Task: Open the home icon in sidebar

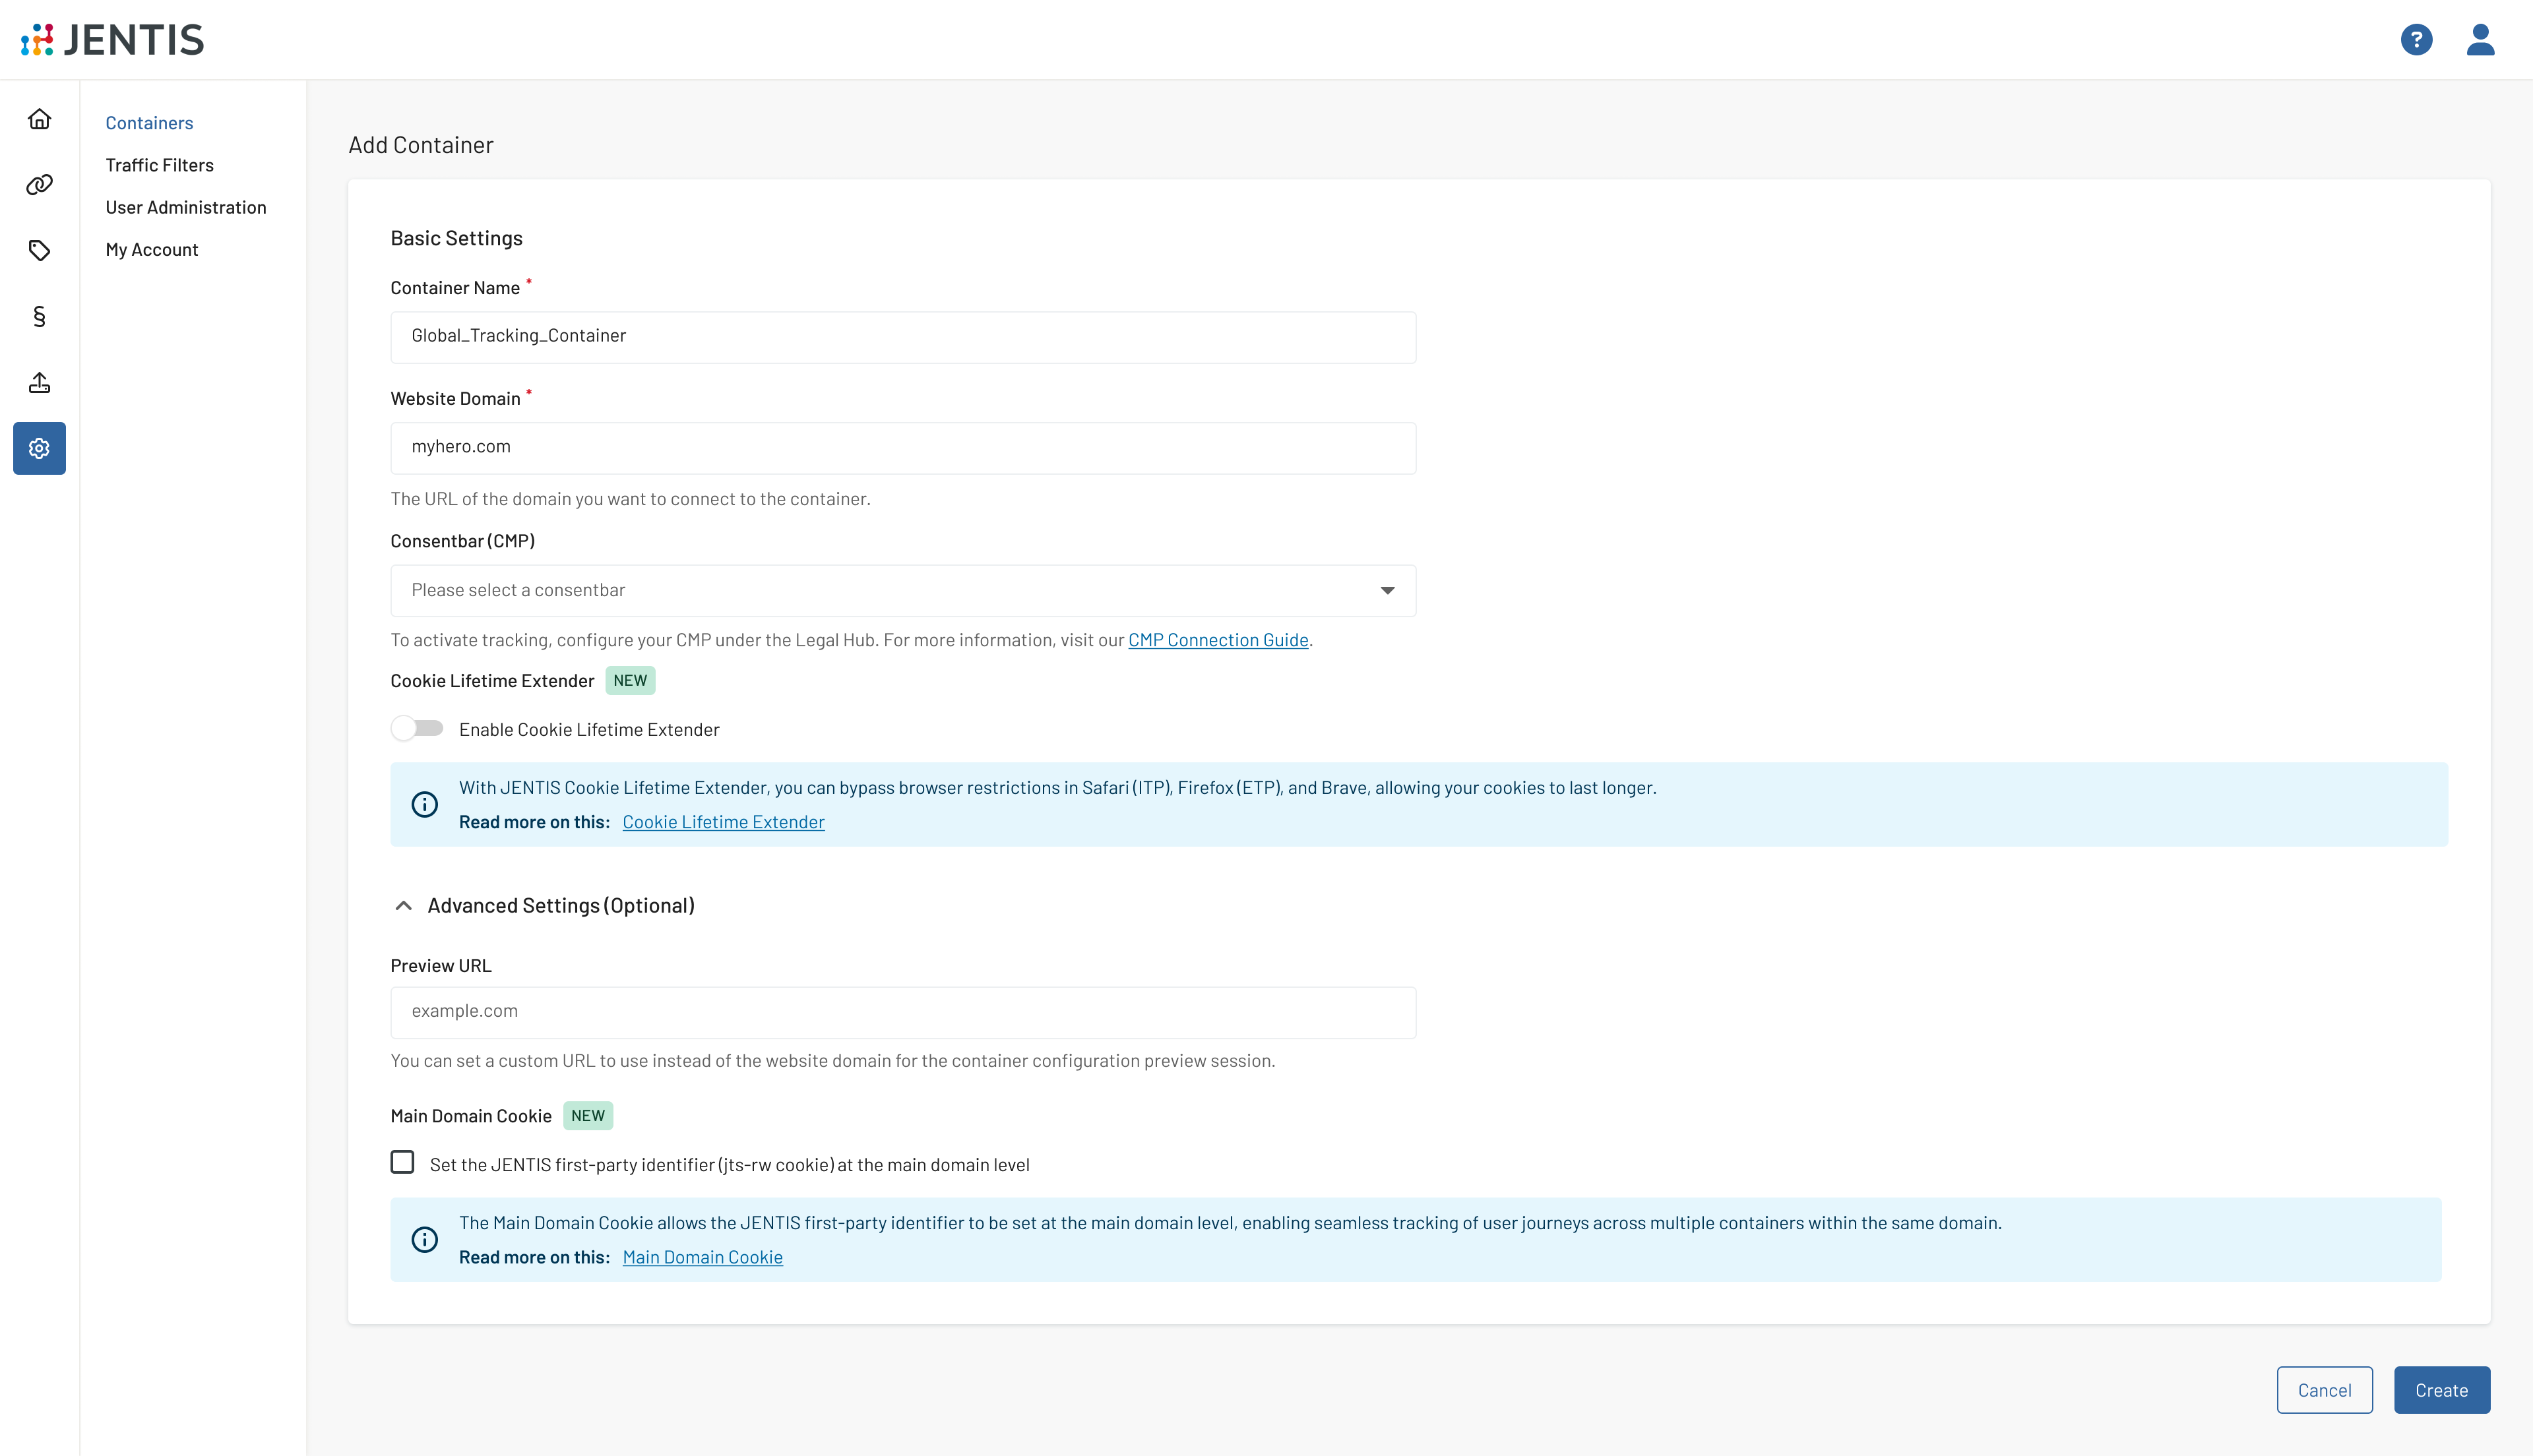Action: pos(39,119)
